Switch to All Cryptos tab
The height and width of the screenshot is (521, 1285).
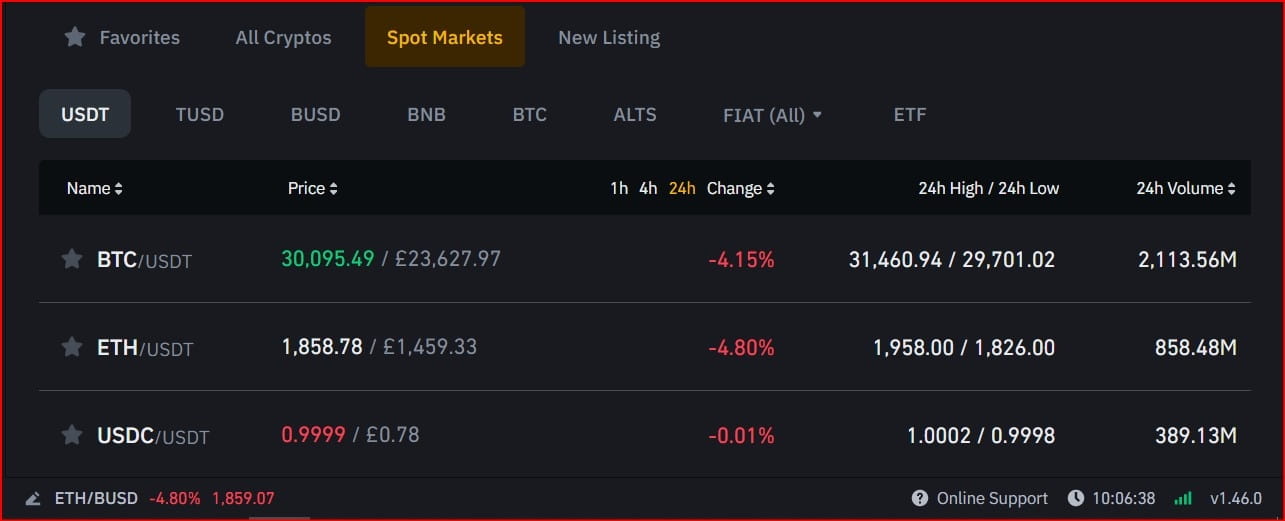point(283,38)
